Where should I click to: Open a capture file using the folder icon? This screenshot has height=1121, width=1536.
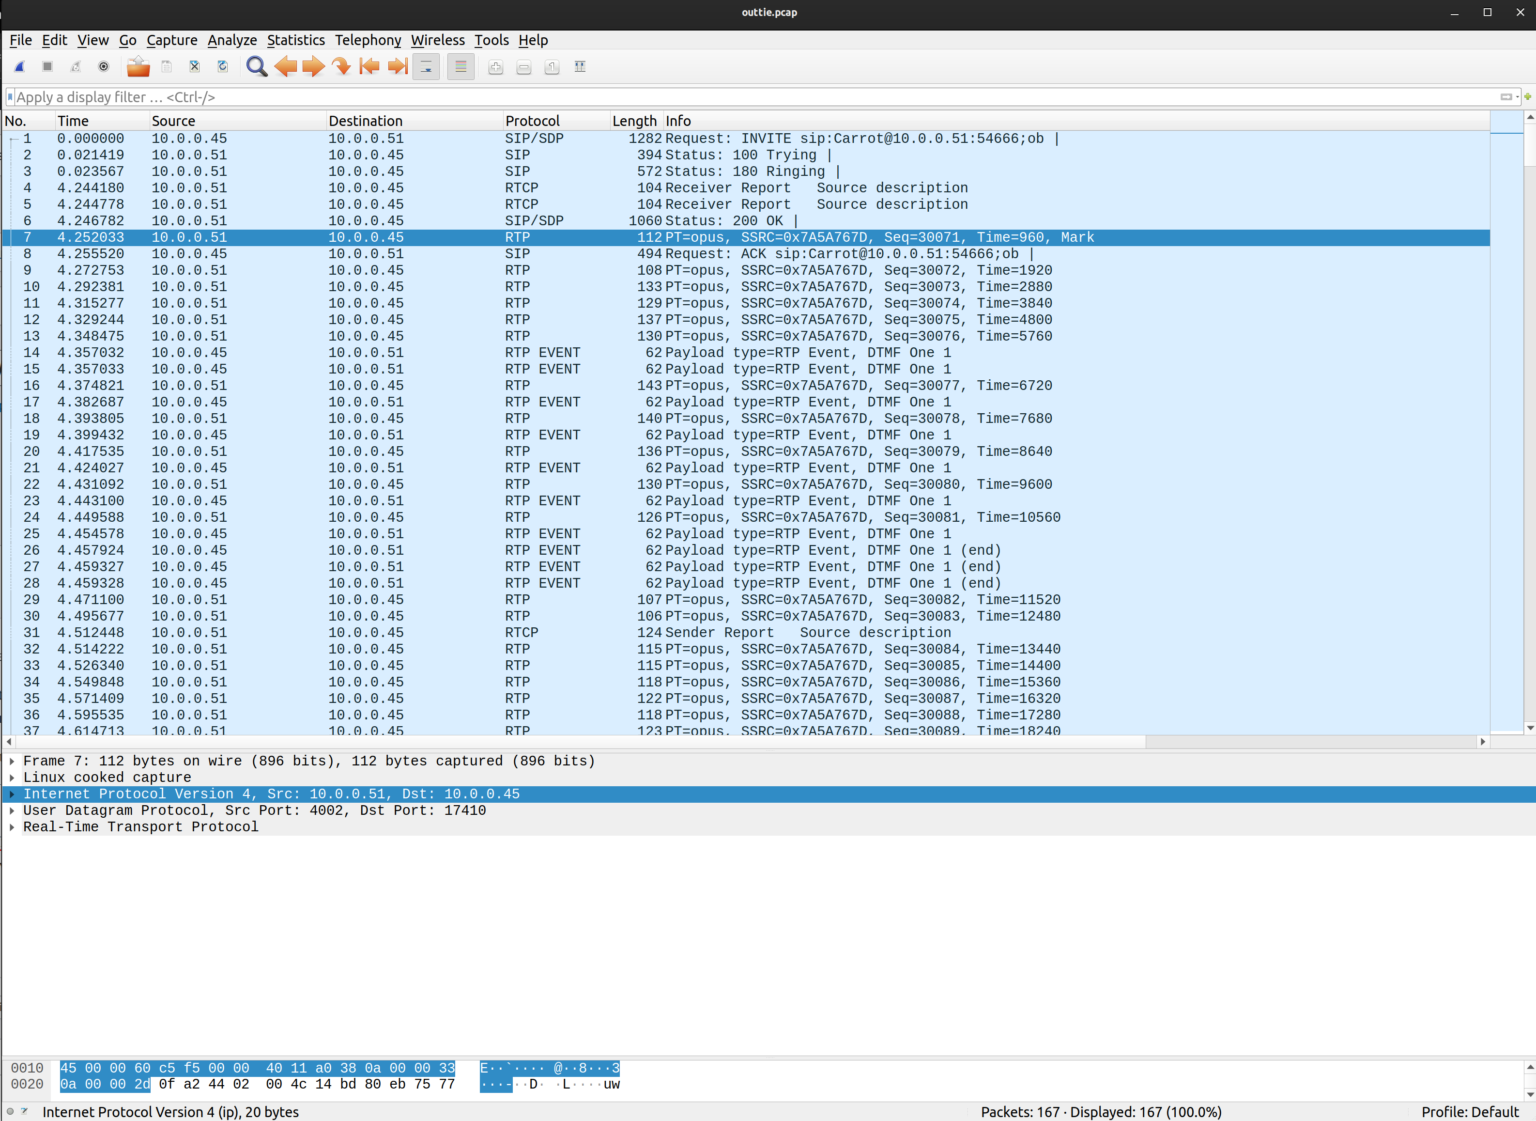pyautogui.click(x=137, y=66)
